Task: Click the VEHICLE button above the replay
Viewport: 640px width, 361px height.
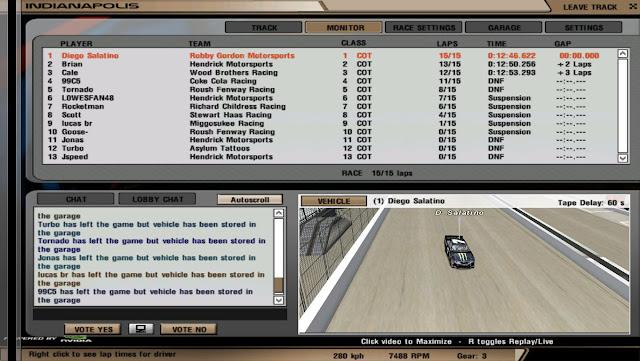Action: tap(334, 201)
